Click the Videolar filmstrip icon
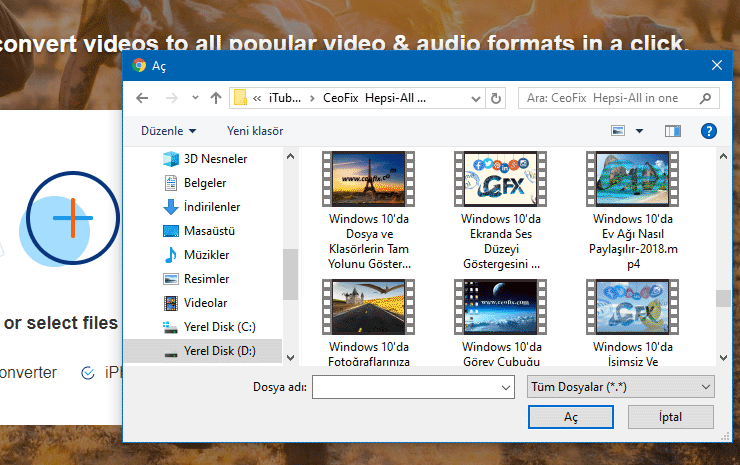The width and height of the screenshot is (740, 465). click(x=170, y=303)
